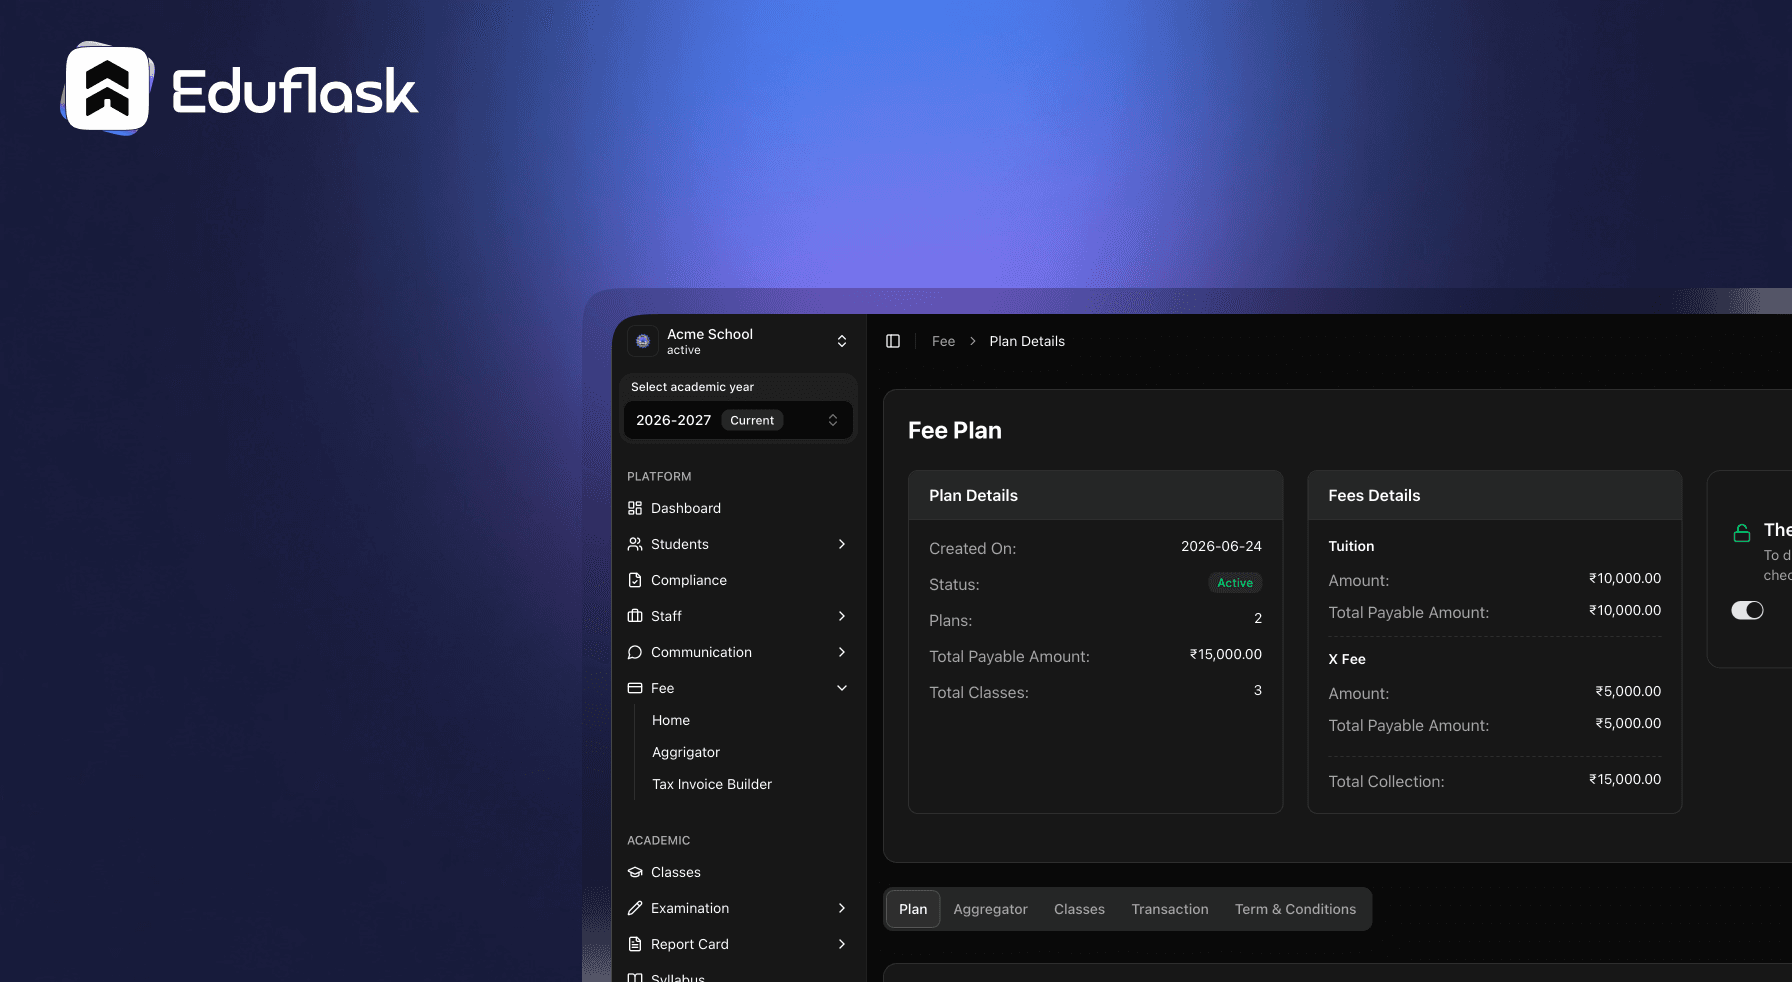Expand the Report Card submenu chevron
Viewport: 1792px width, 982px height.
click(x=842, y=944)
